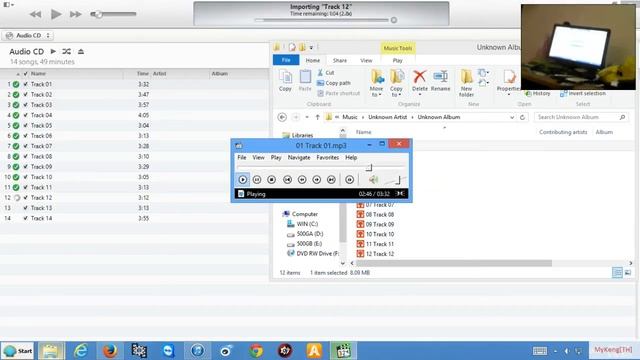Go up one folder level in Explorer
The width and height of the screenshot is (640, 360).
tap(317, 118)
